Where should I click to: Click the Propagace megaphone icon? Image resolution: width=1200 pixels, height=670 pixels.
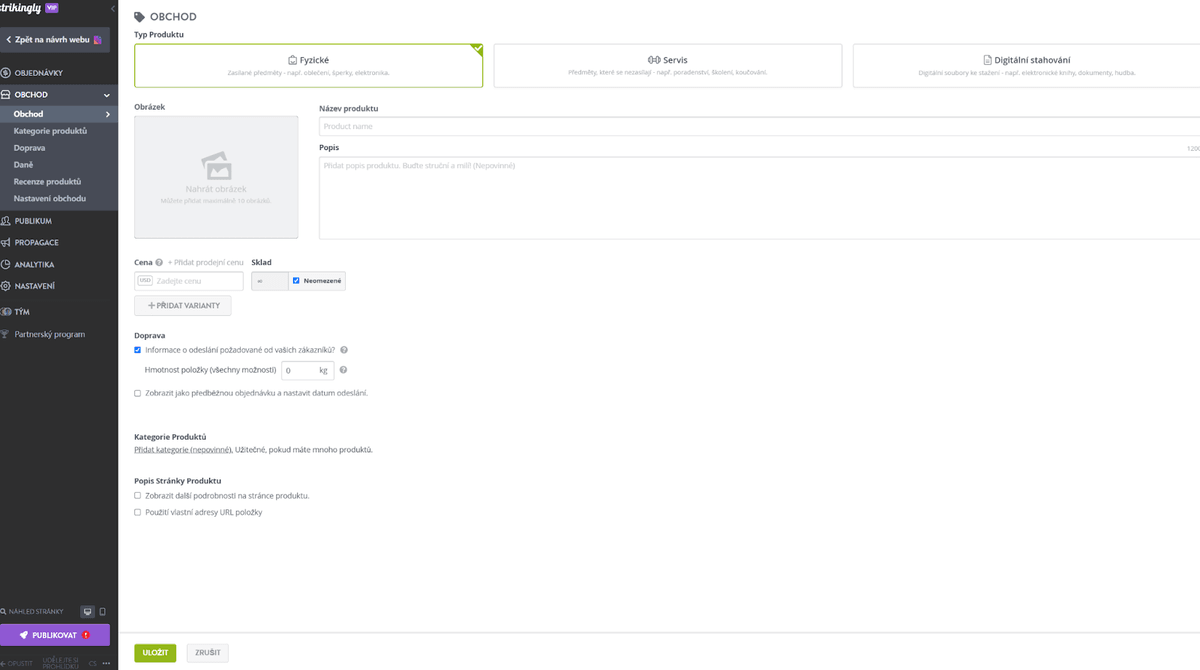(x=6, y=243)
